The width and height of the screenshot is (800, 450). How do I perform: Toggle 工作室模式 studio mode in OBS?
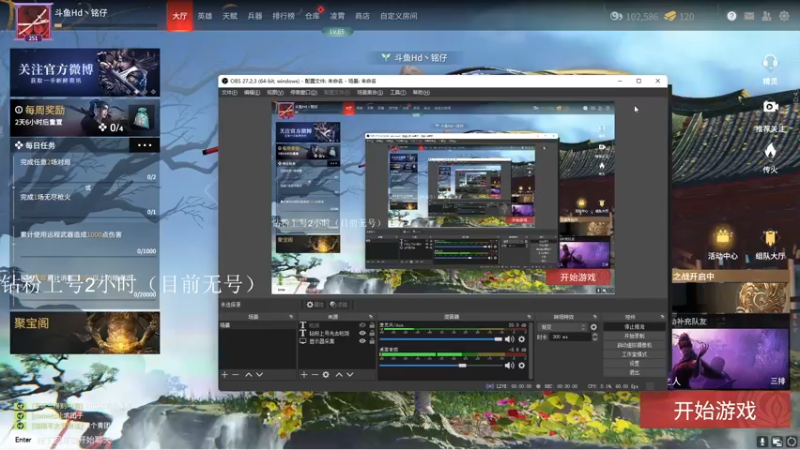click(x=634, y=354)
